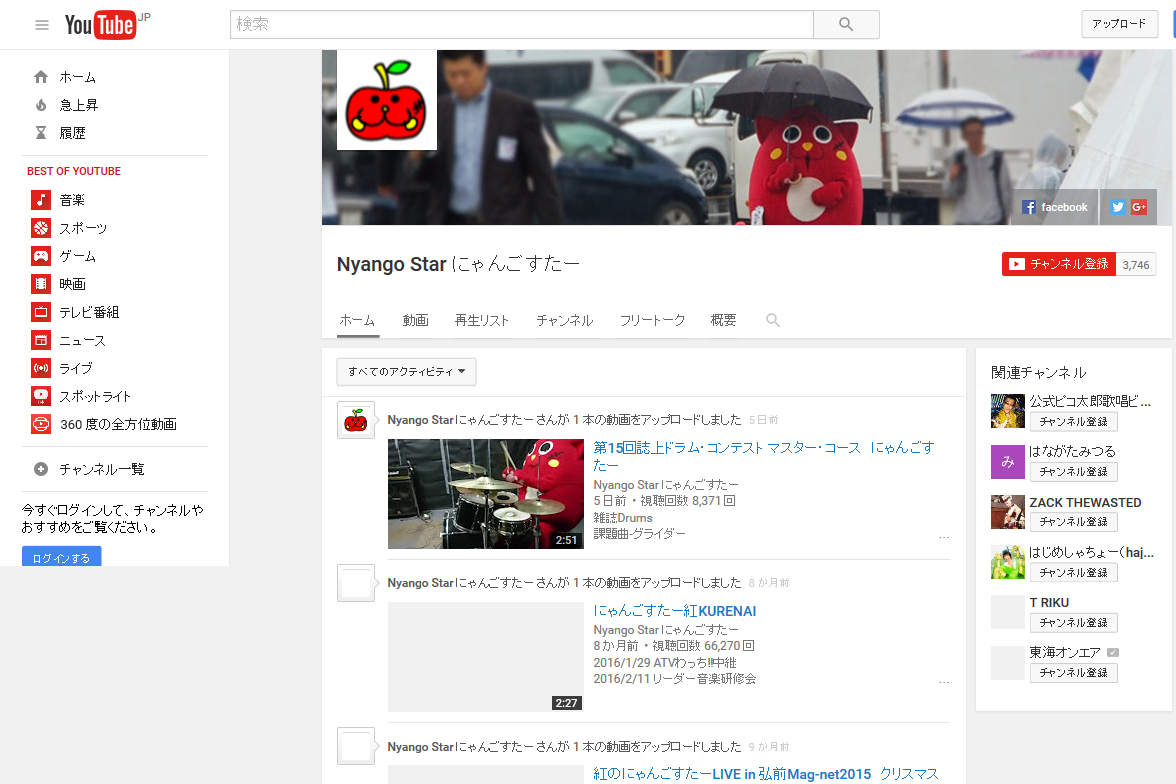The height and width of the screenshot is (784, 1176).
Task: Open the hamburger guide menu icon
Action: [x=42, y=25]
